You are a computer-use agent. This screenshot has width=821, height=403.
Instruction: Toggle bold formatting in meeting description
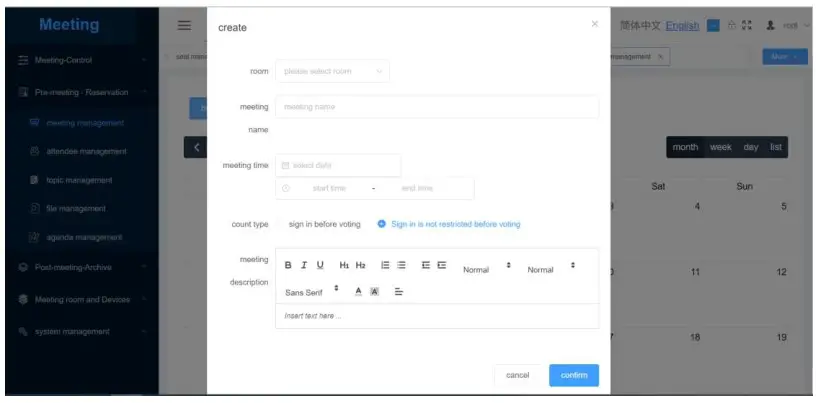pos(288,265)
